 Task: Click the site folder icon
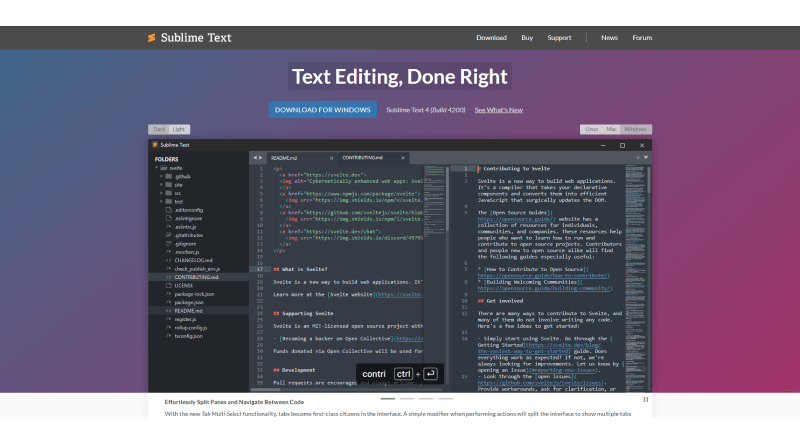point(168,185)
